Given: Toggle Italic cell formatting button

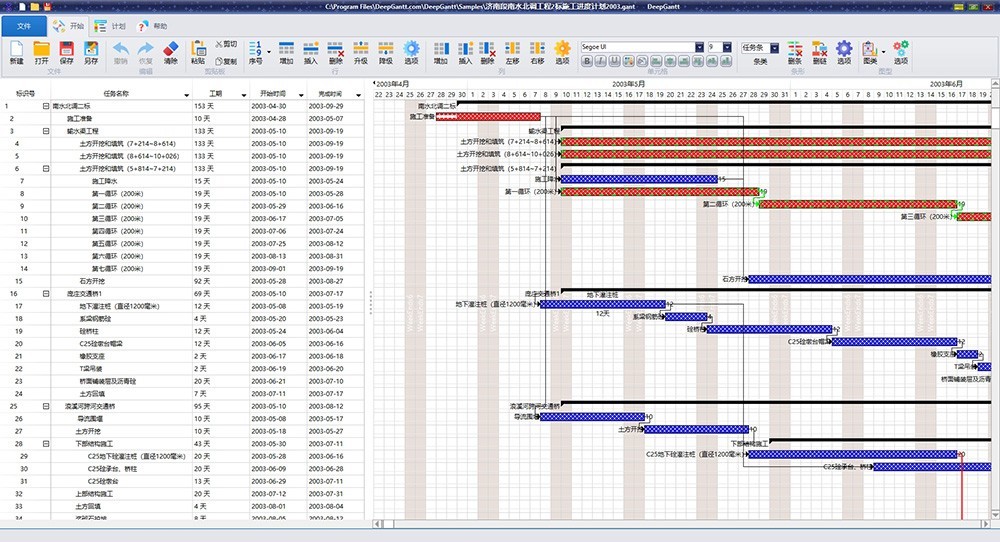Looking at the screenshot, I should 601,61.
